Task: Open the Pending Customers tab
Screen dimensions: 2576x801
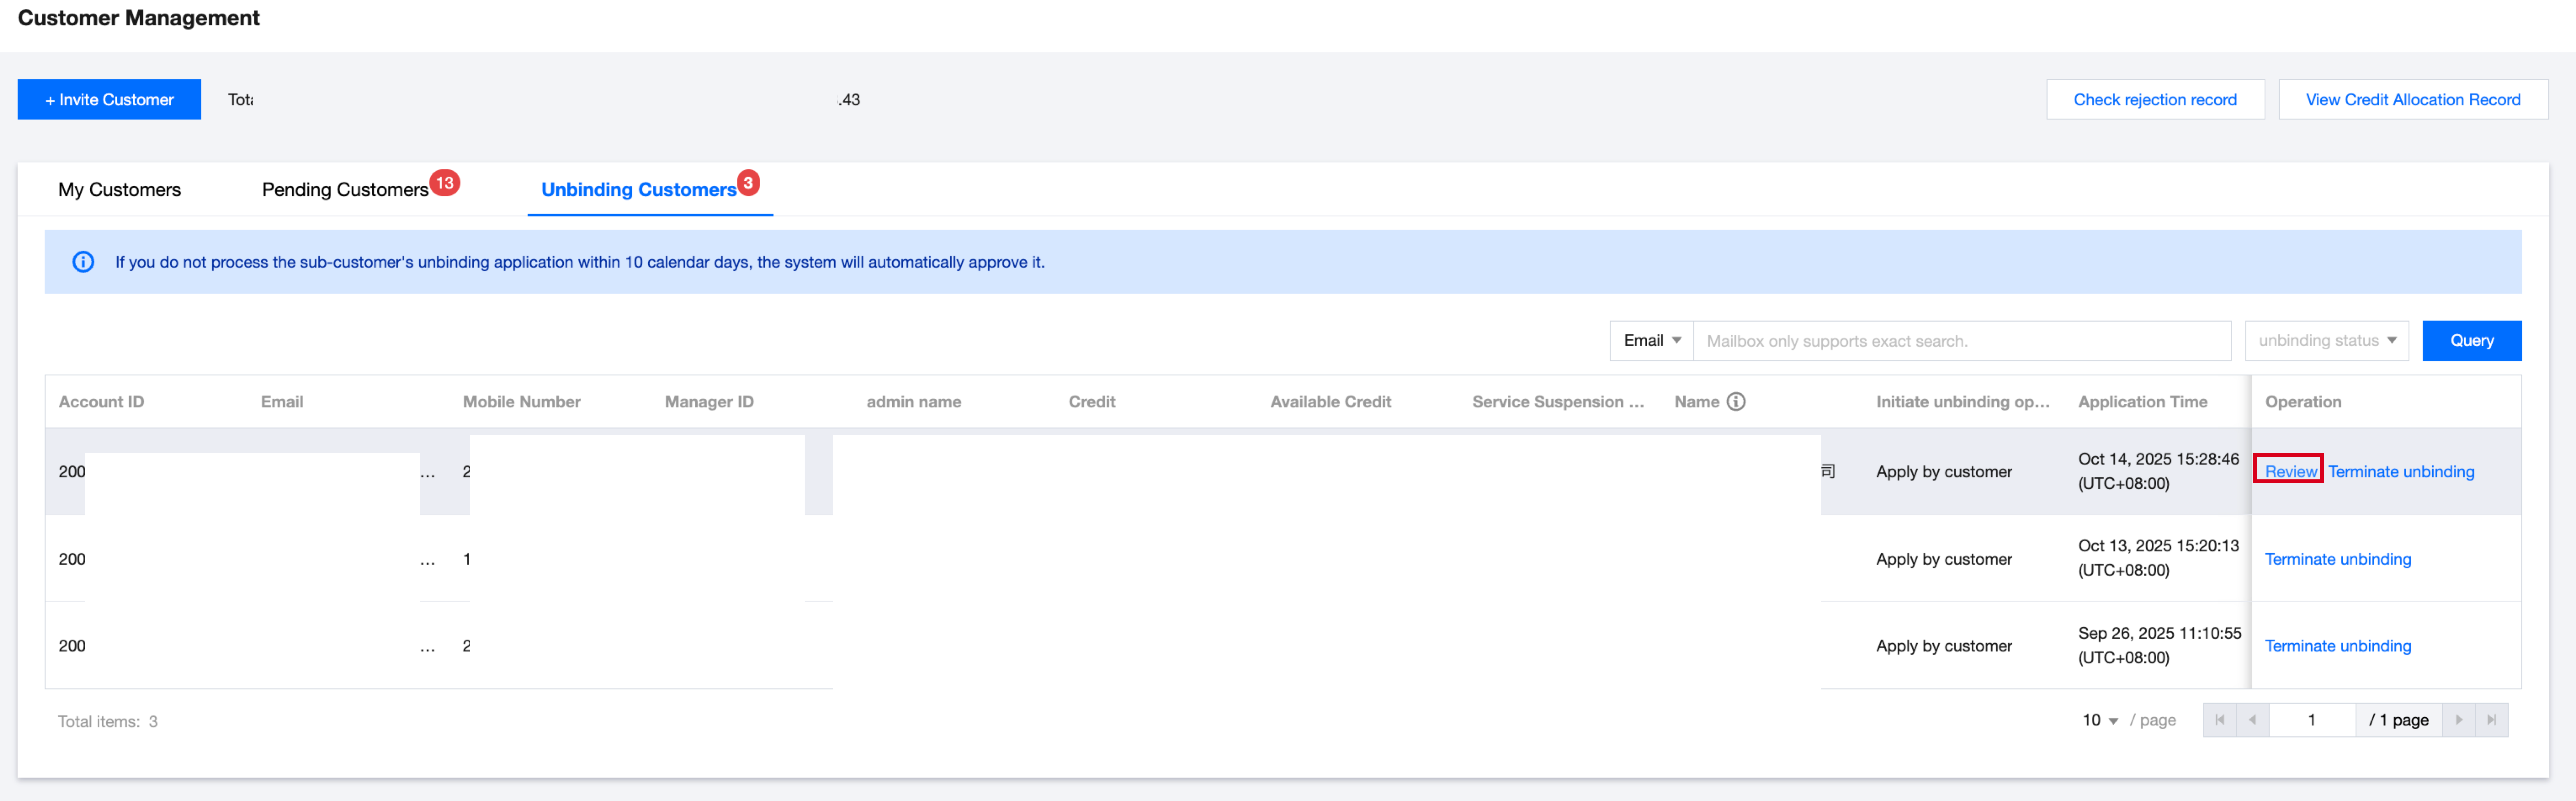Action: pos(345,190)
